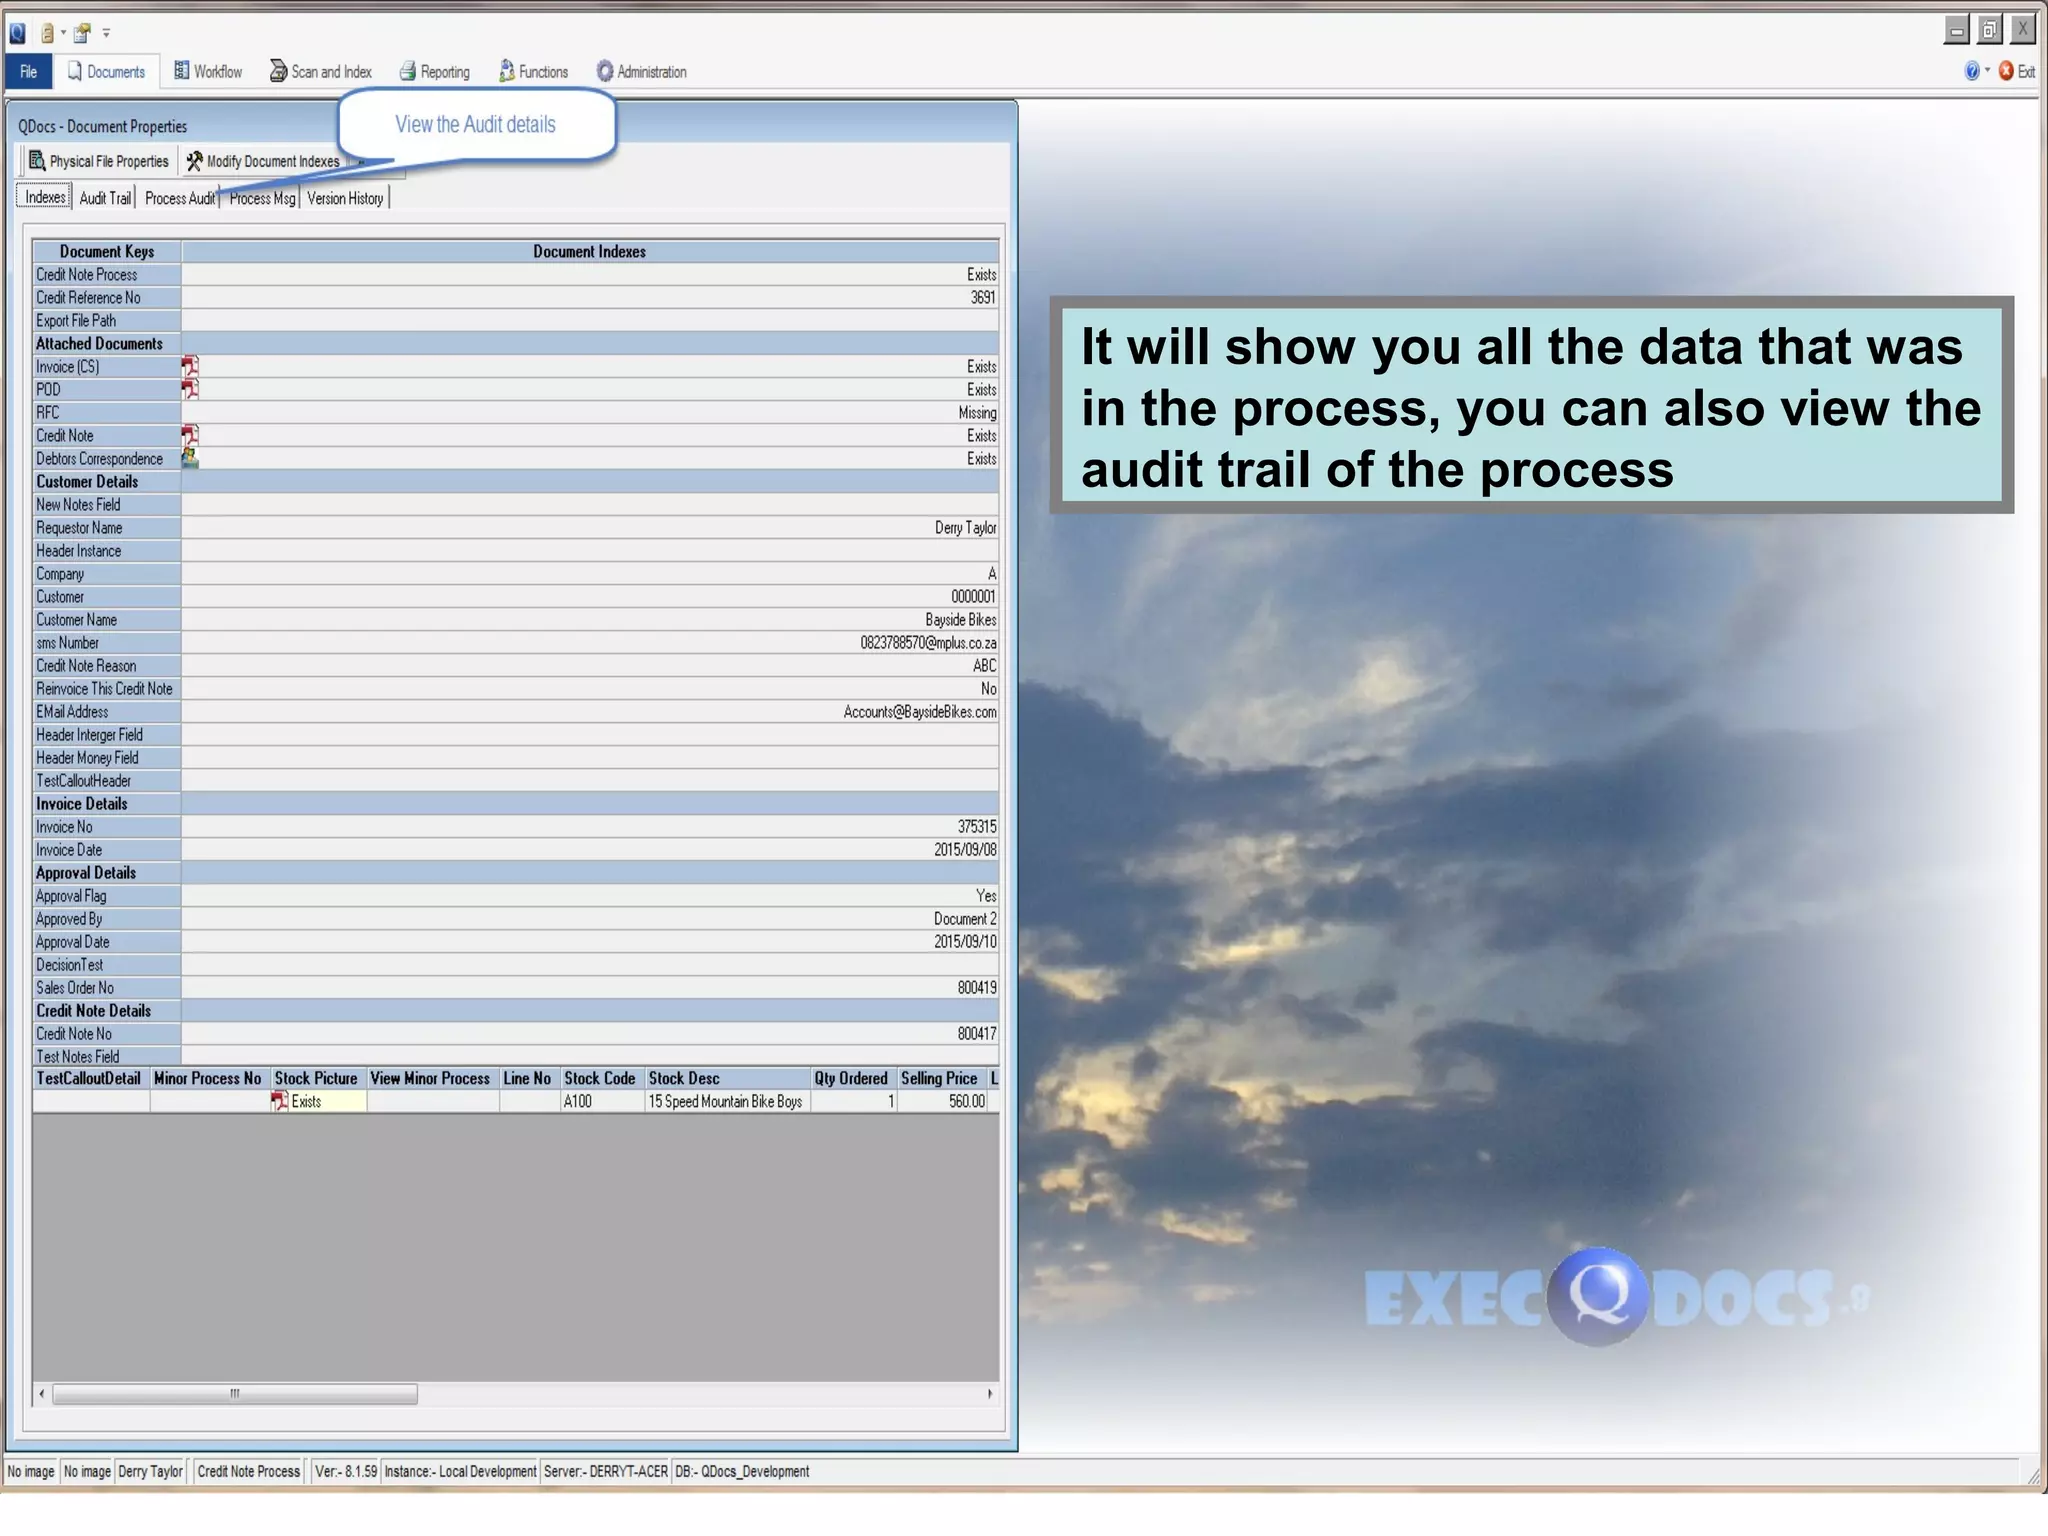Select the Requestor Name value Derry Taylor
Viewport: 2048px width, 1536px height.
pyautogui.click(x=966, y=527)
